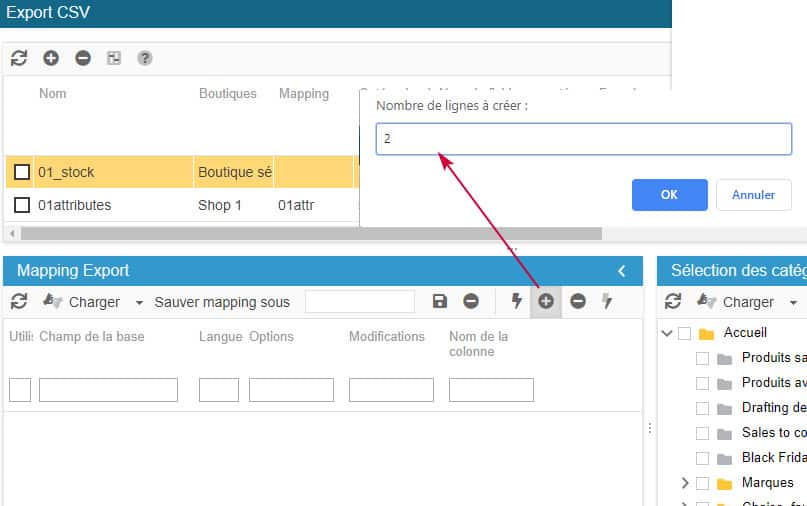
Task: Tick the 01attributes row checkbox
Action: tap(22, 205)
